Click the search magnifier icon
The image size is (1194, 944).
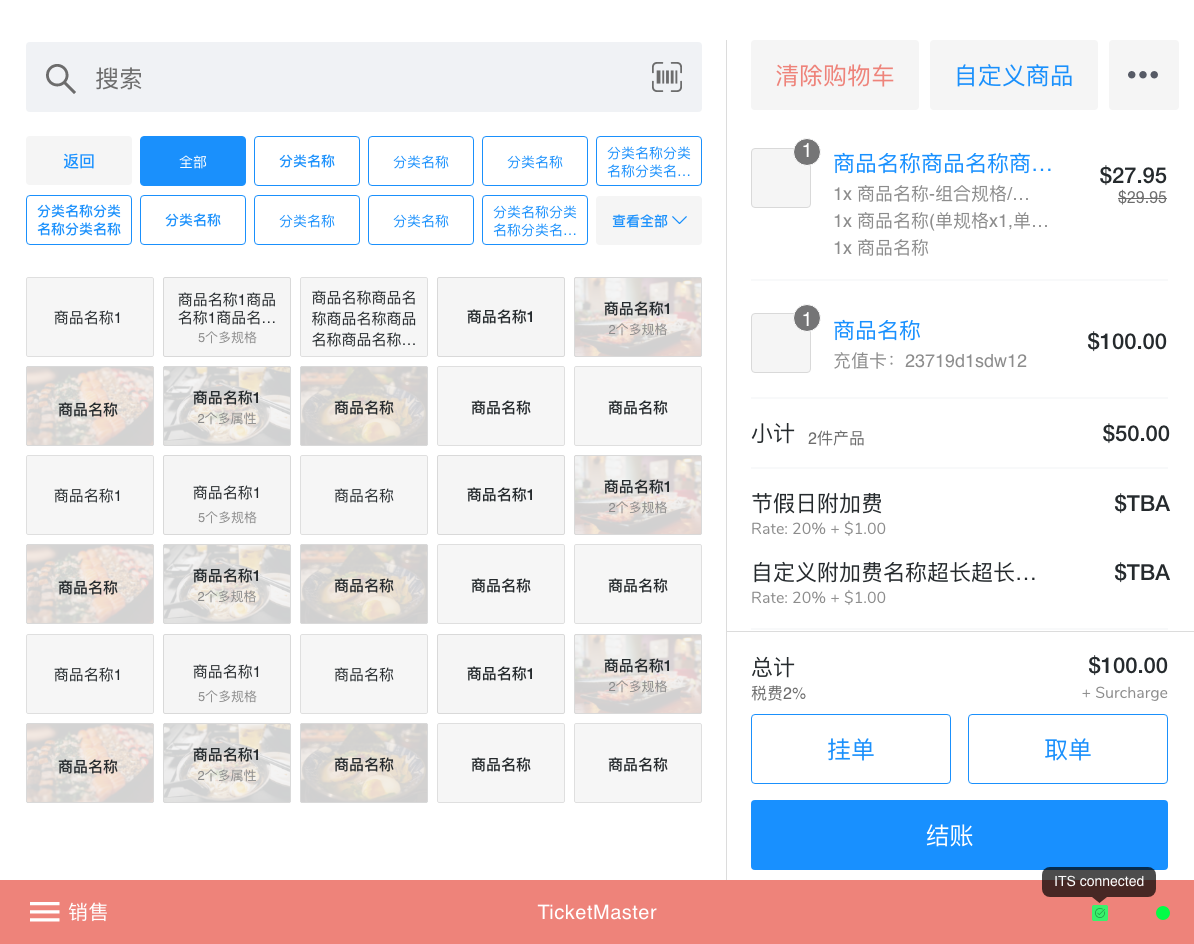[60, 78]
